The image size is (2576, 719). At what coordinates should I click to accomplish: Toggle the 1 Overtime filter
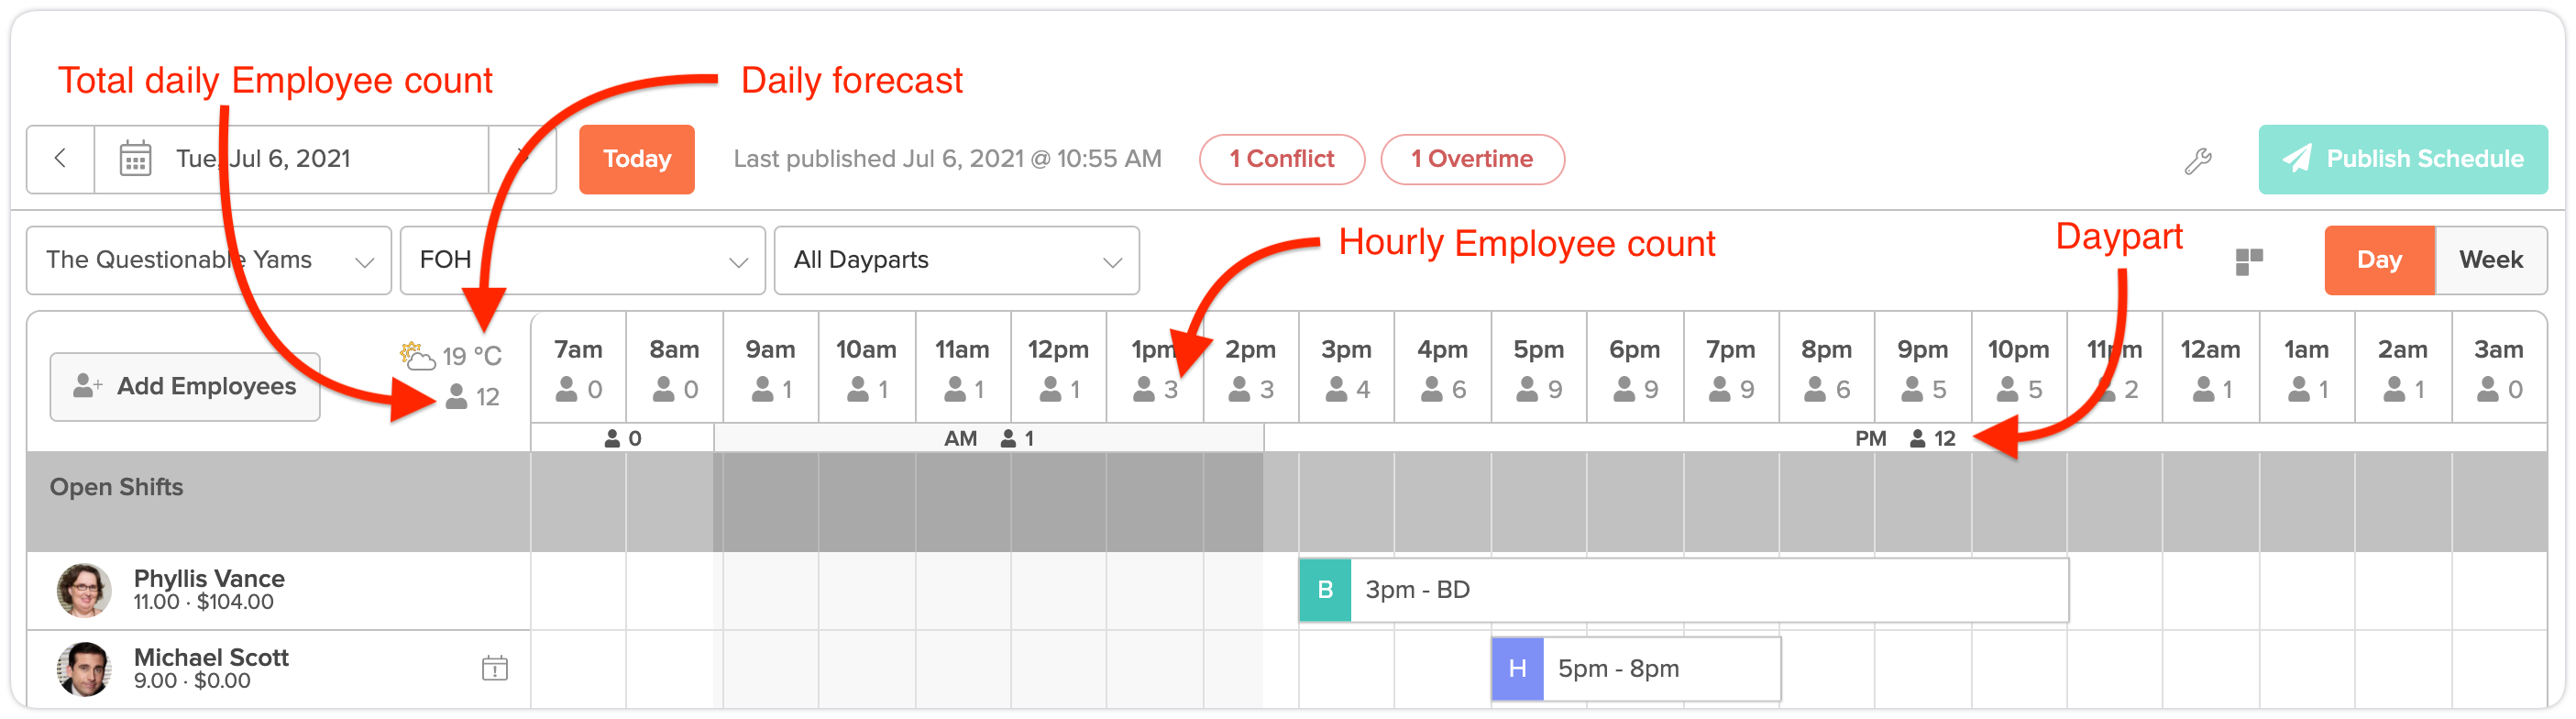(1471, 159)
